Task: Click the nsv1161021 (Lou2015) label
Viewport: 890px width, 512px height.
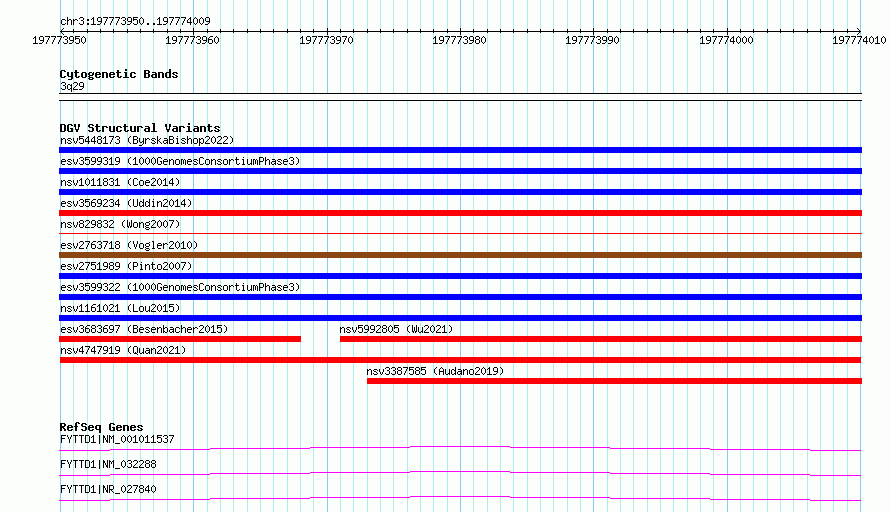Action: pos(120,308)
